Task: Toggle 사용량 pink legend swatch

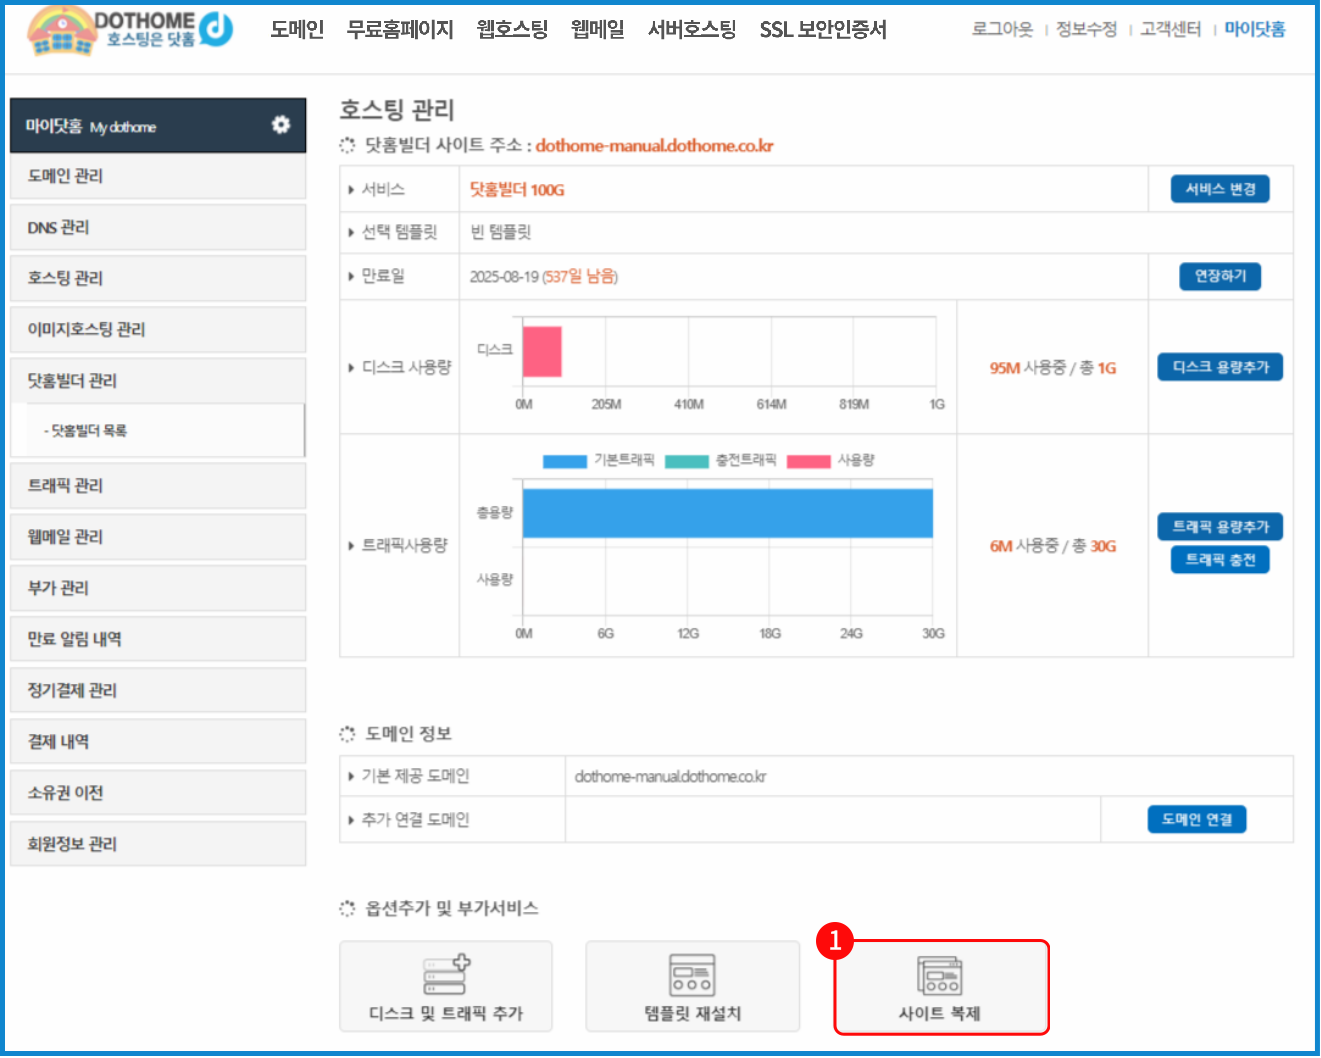Action: coord(808,461)
